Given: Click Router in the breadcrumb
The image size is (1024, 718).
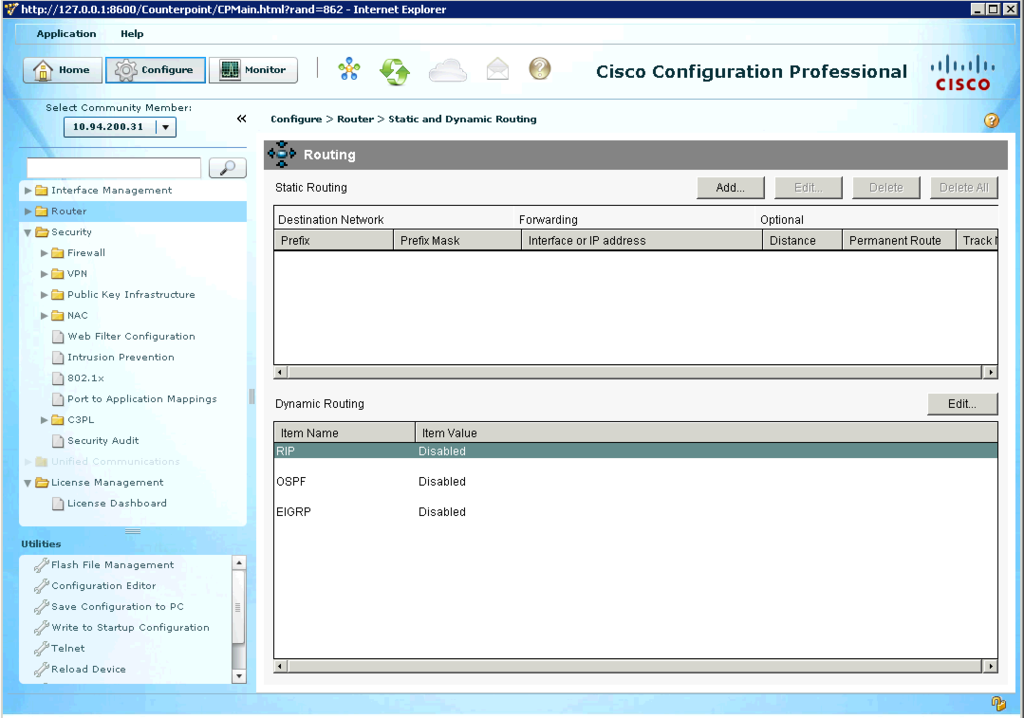Looking at the screenshot, I should pos(355,119).
